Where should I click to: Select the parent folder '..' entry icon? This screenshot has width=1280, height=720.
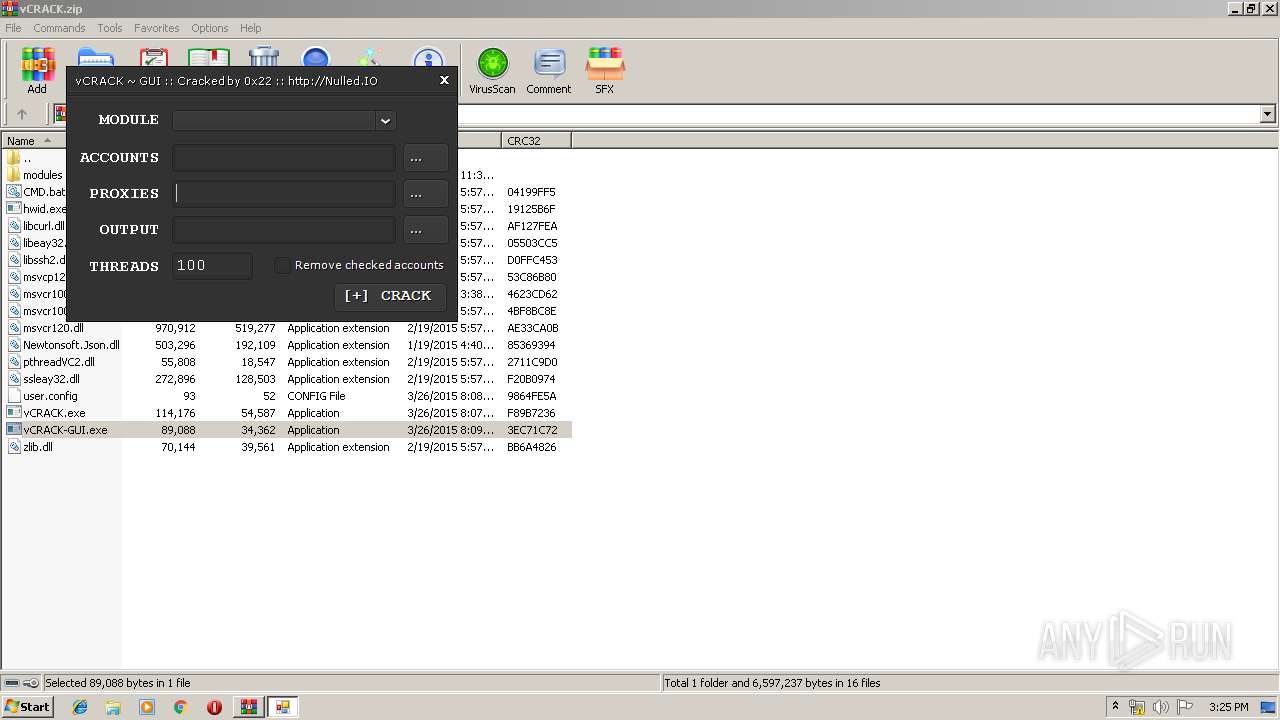point(14,158)
